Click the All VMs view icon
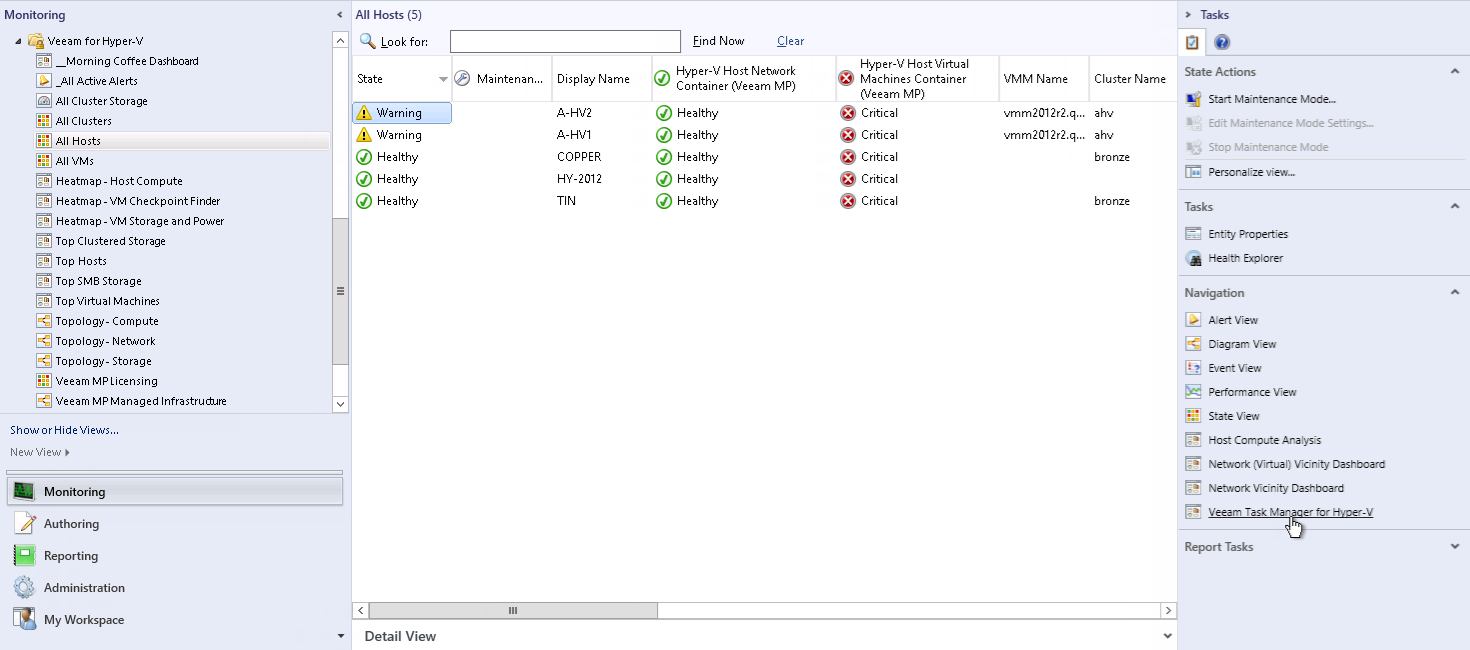The height and width of the screenshot is (650, 1470). click(x=44, y=161)
